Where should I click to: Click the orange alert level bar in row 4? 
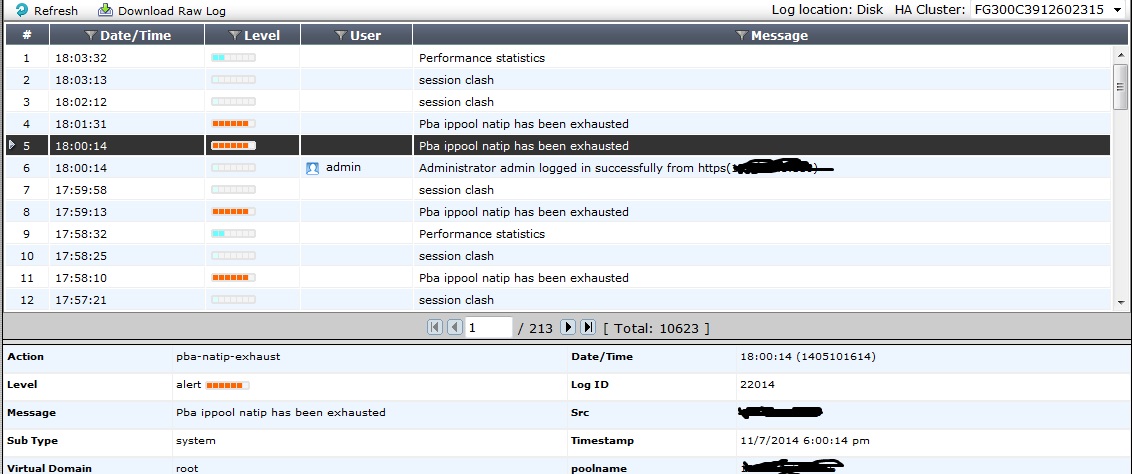tap(232, 124)
